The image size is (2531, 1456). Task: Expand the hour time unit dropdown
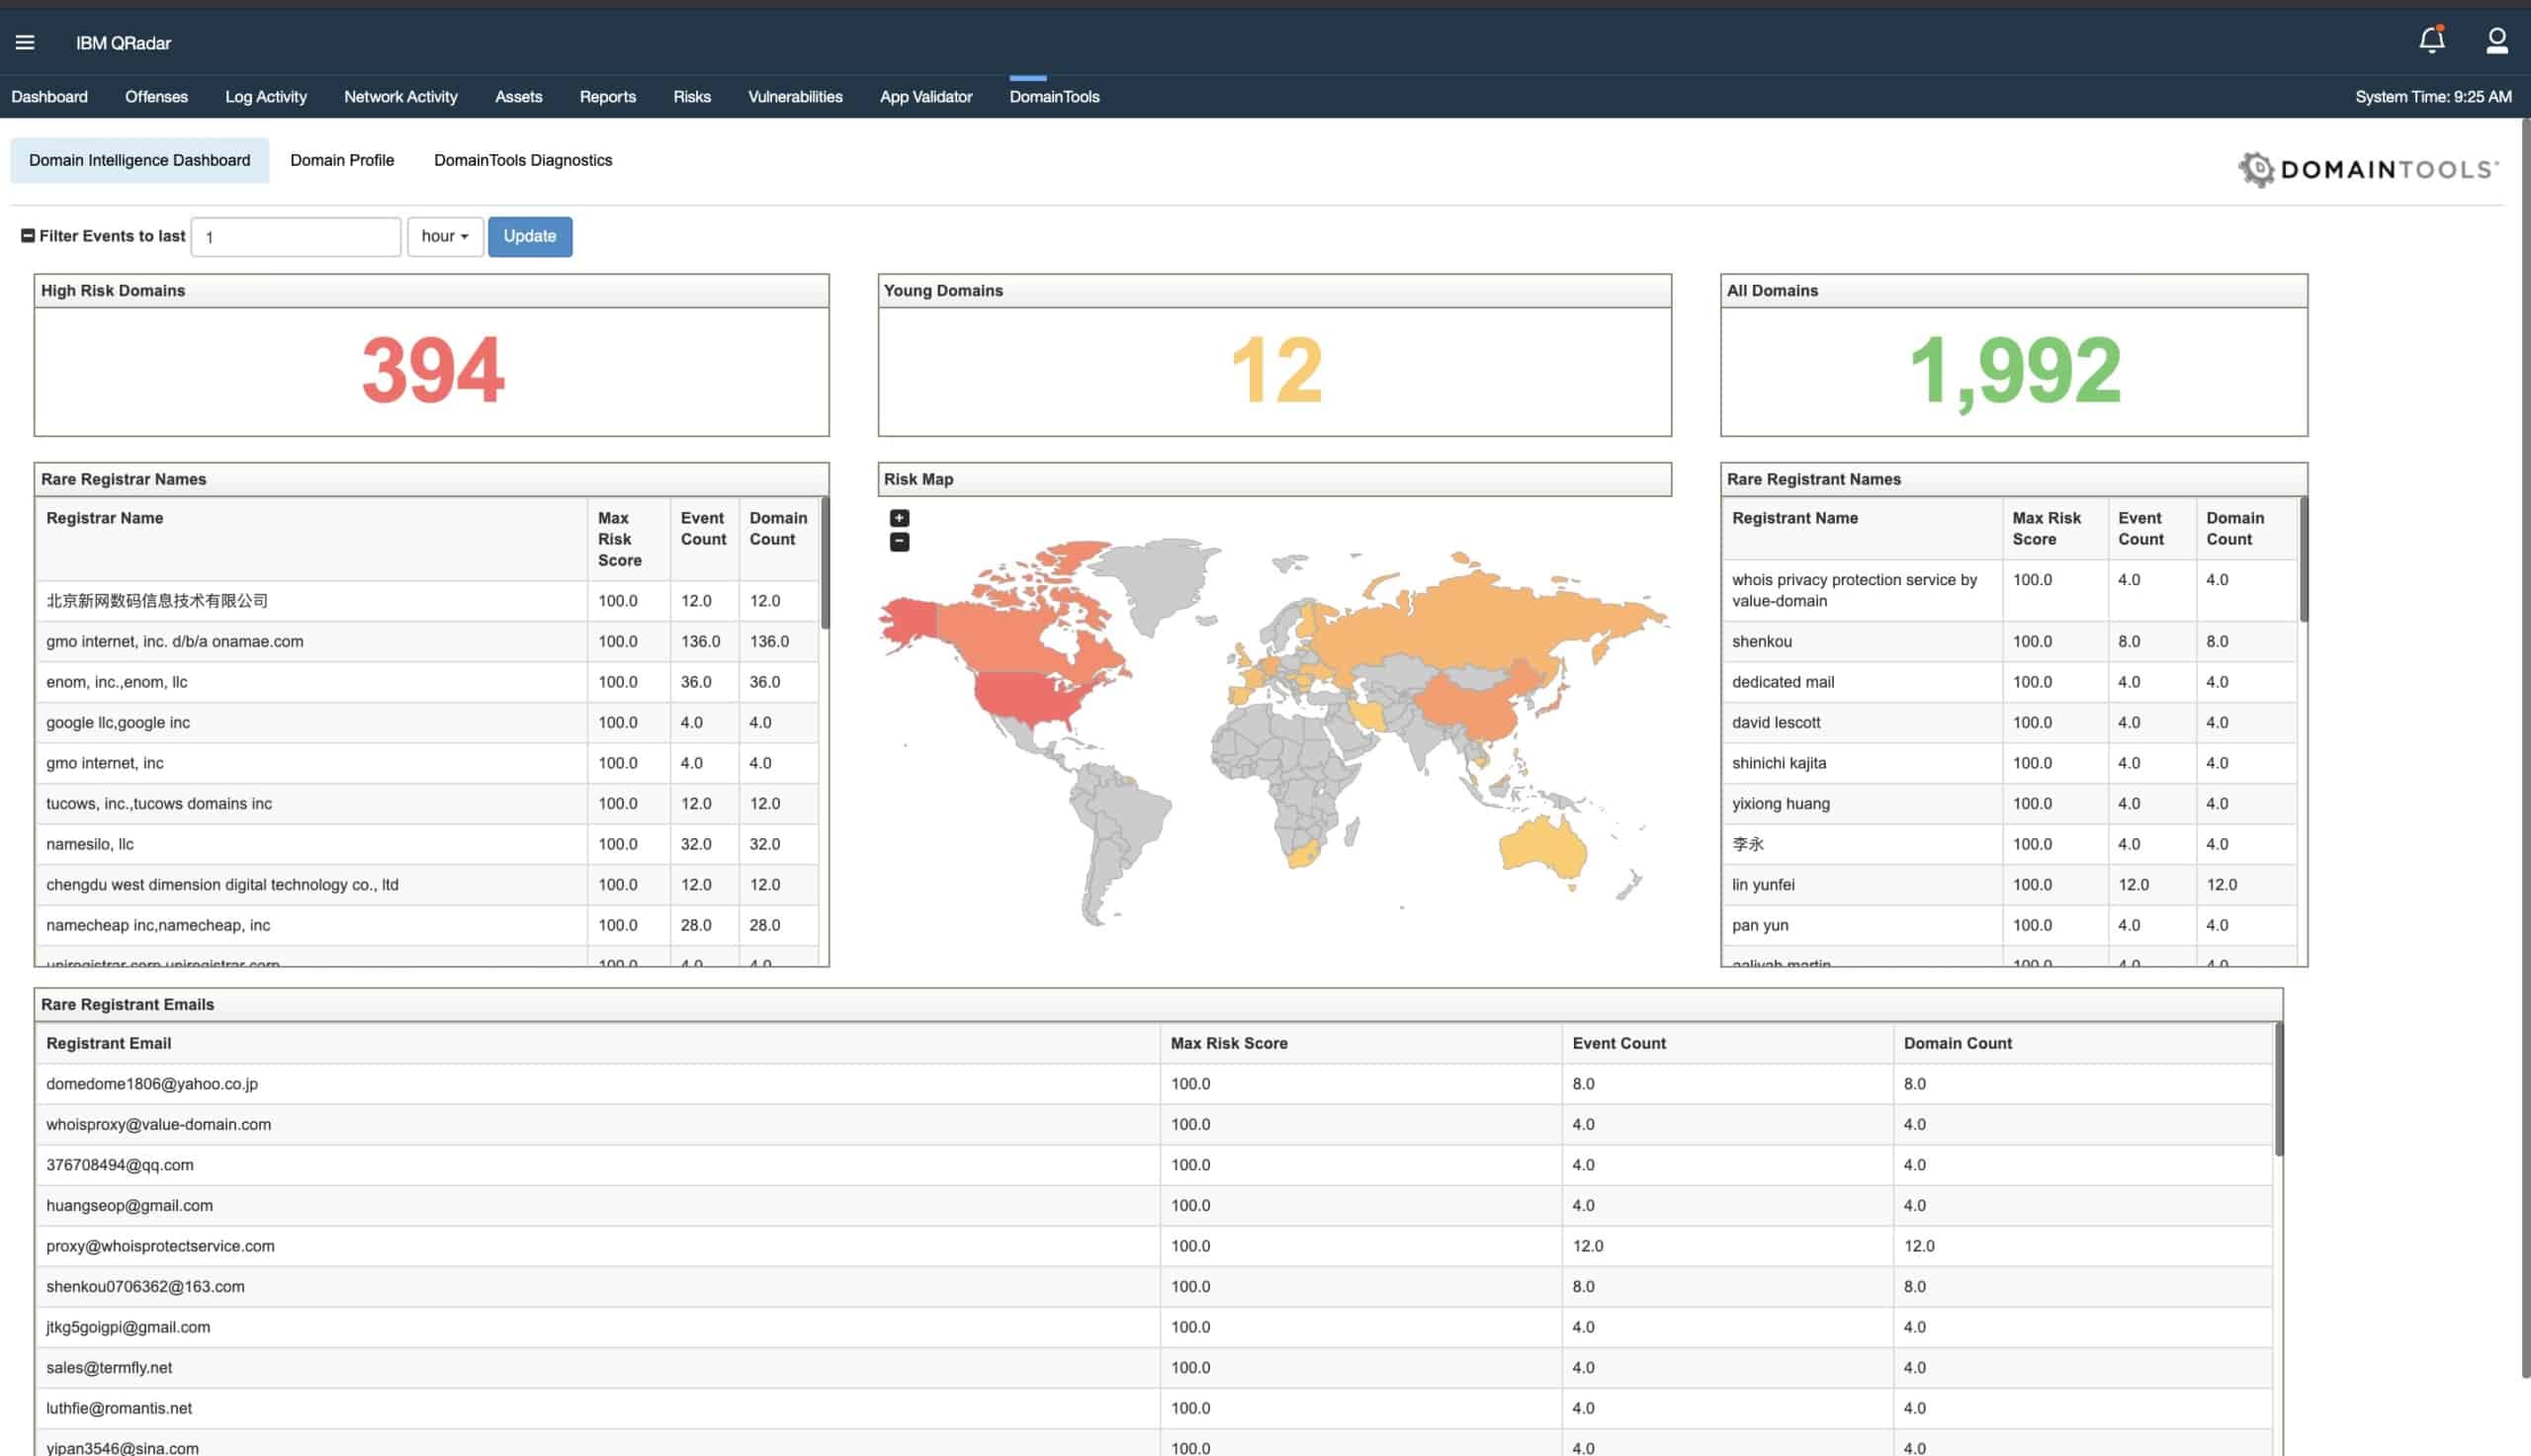pos(445,236)
